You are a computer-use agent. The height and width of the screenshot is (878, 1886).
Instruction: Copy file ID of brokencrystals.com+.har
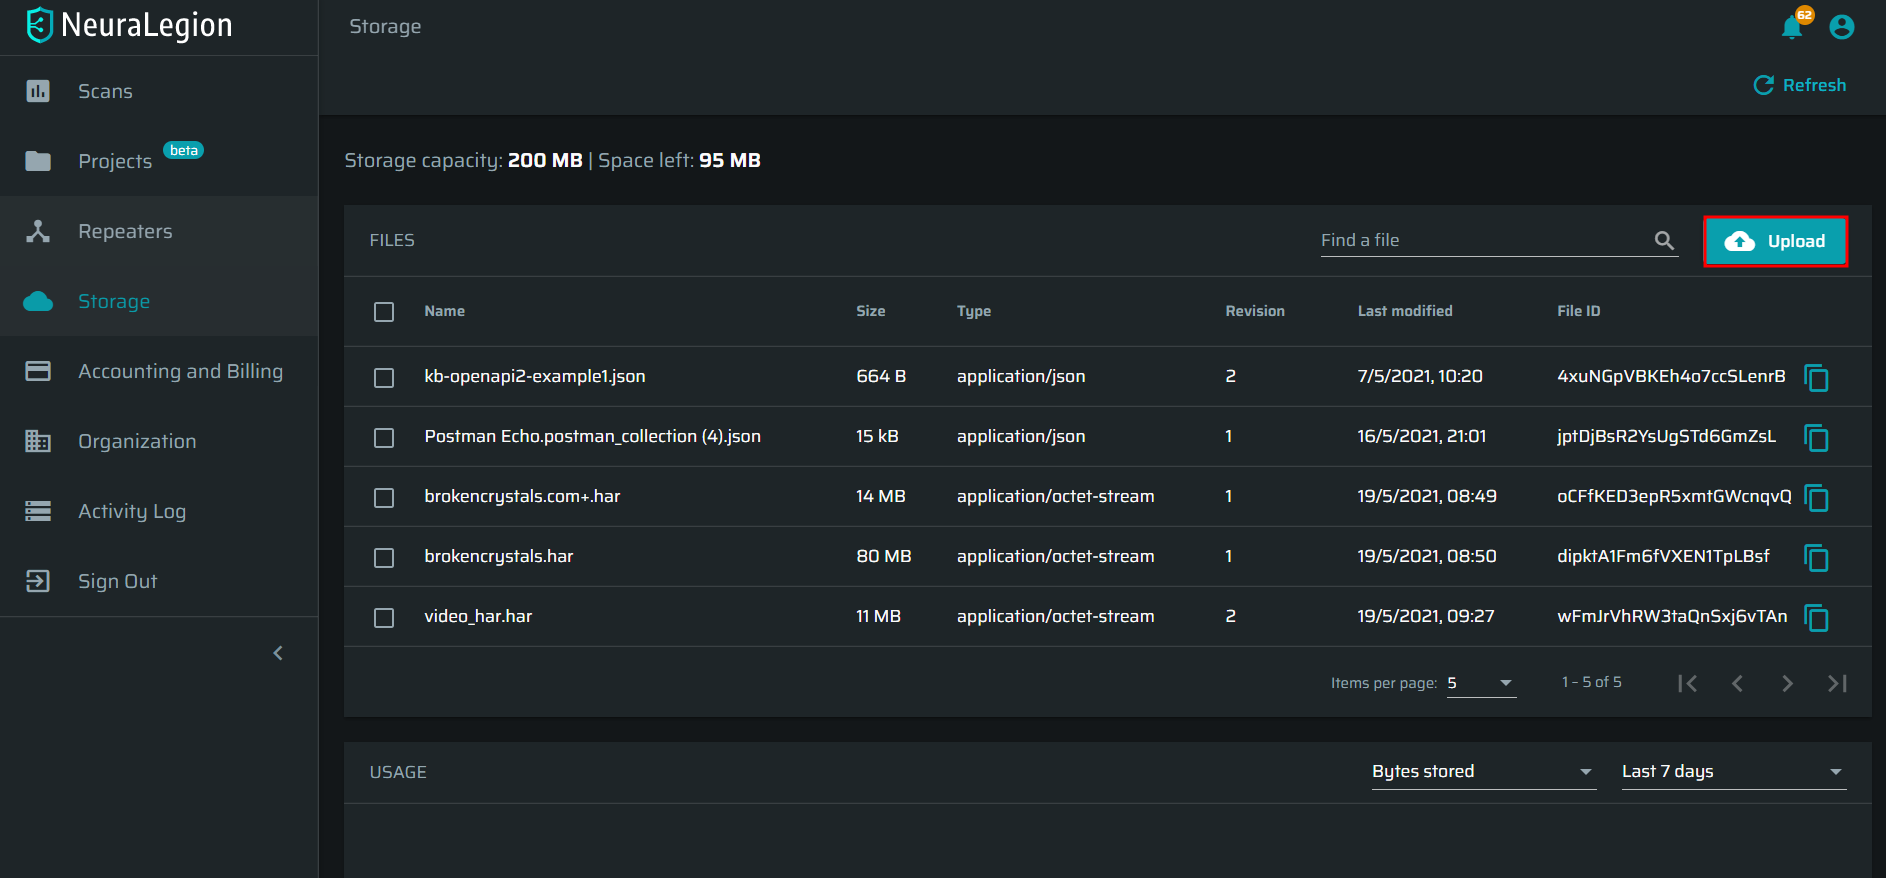(1817, 498)
